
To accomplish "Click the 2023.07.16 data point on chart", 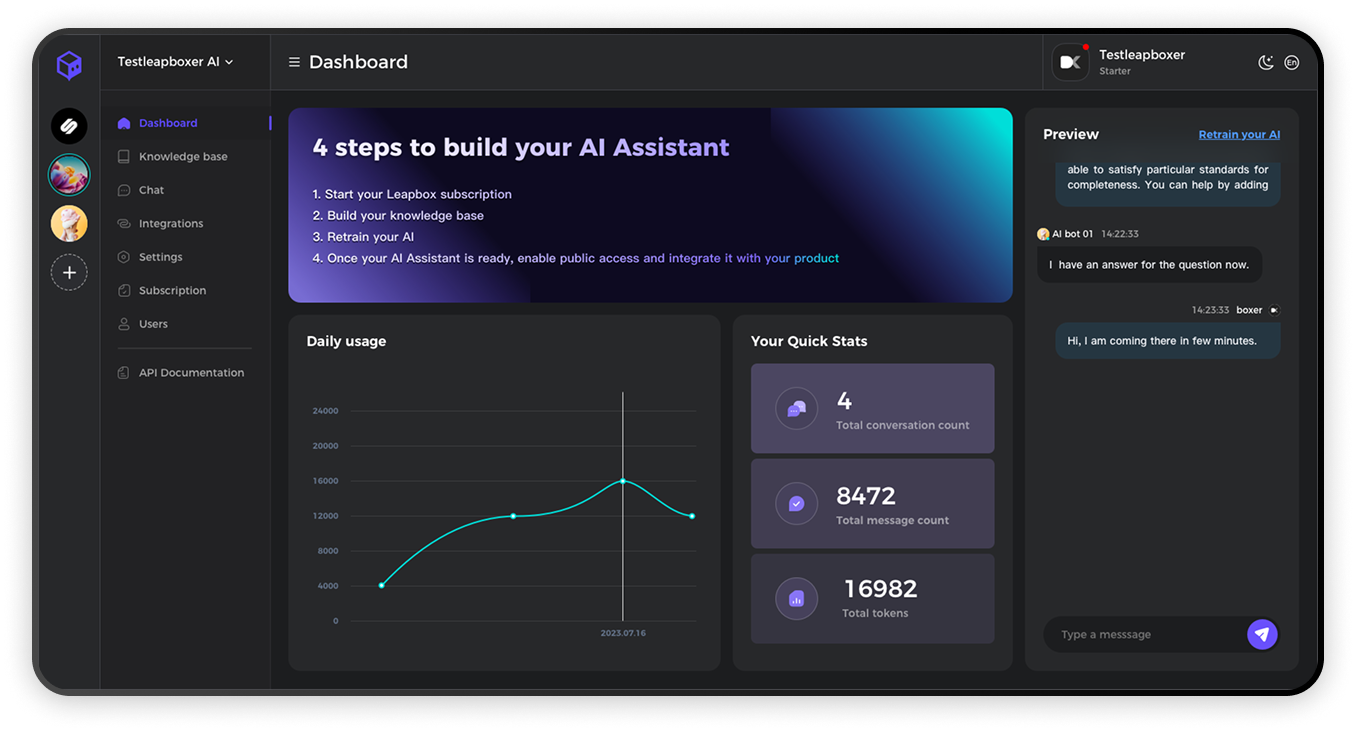I will click(623, 481).
